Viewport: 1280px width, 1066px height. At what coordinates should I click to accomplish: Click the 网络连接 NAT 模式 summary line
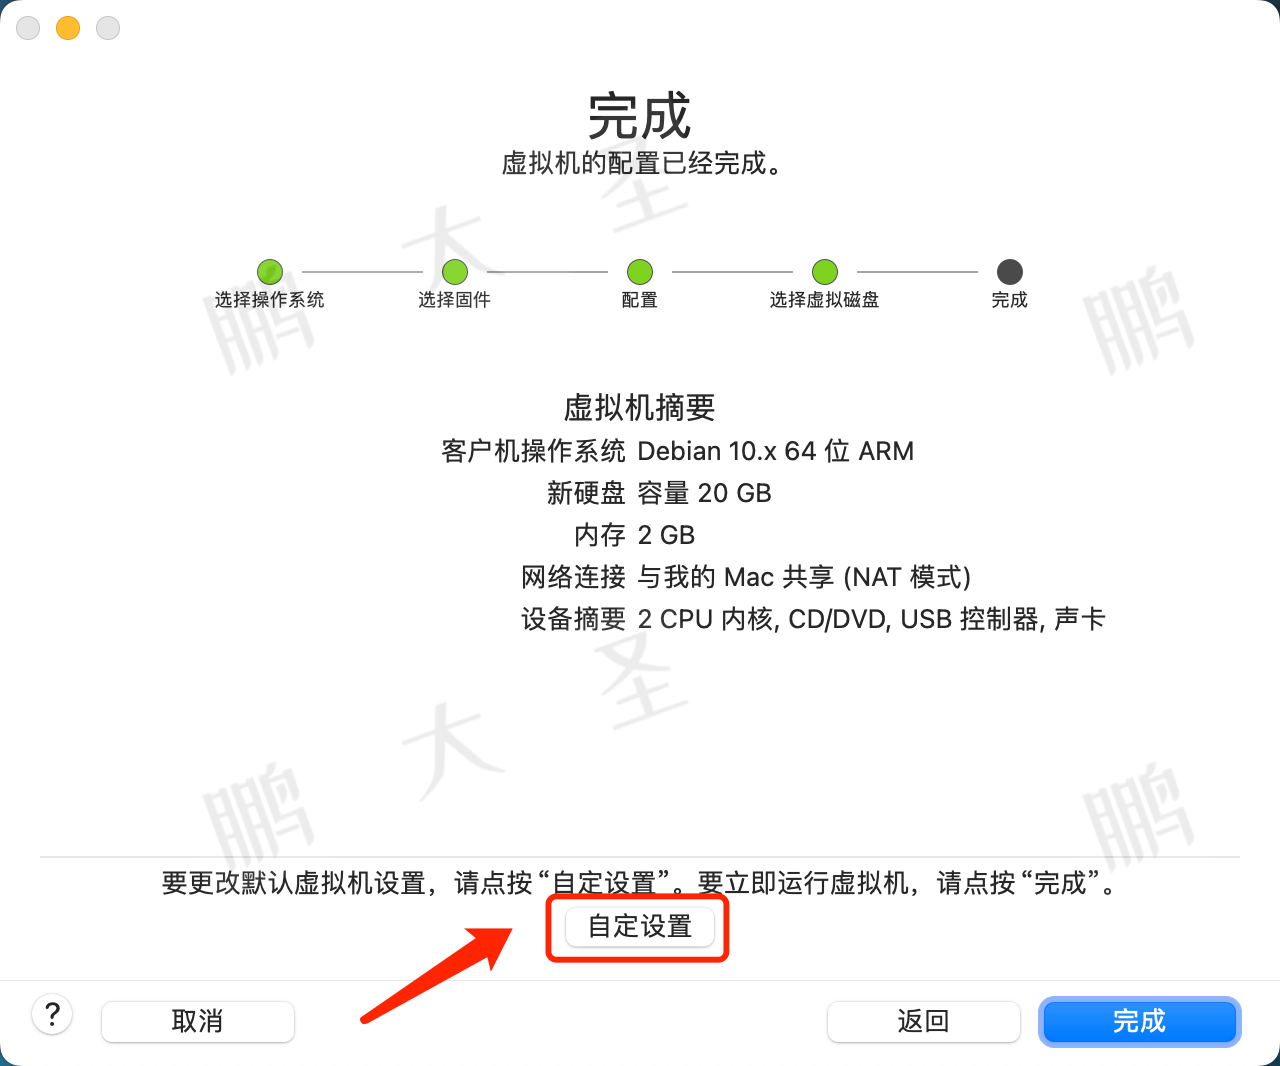746,577
